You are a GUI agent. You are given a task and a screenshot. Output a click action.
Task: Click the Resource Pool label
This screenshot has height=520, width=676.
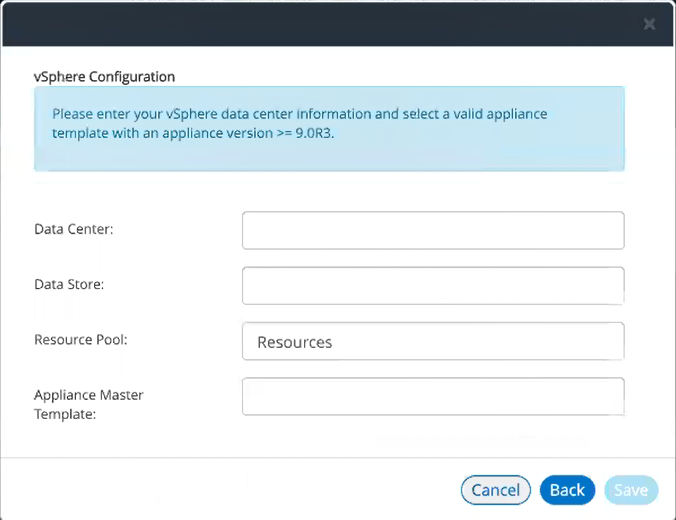click(81, 339)
